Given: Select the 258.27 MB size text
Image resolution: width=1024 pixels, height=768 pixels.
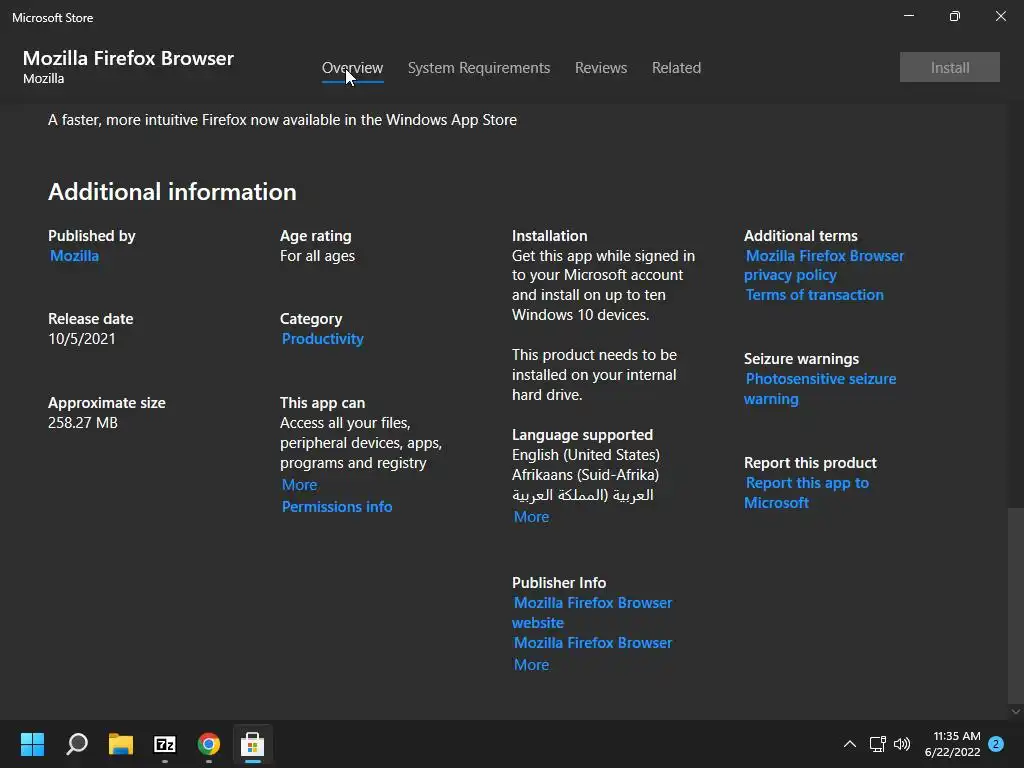Looking at the screenshot, I should [83, 423].
